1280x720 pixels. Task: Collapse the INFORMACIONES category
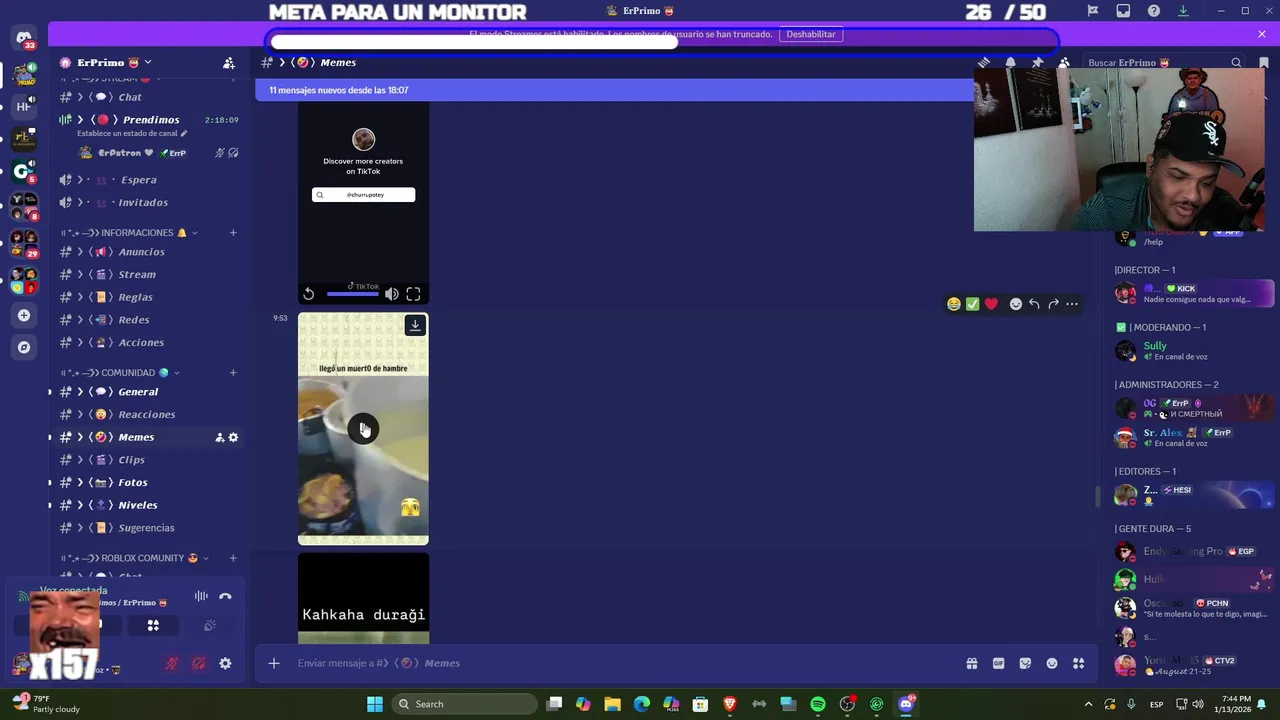pyautogui.click(x=130, y=233)
